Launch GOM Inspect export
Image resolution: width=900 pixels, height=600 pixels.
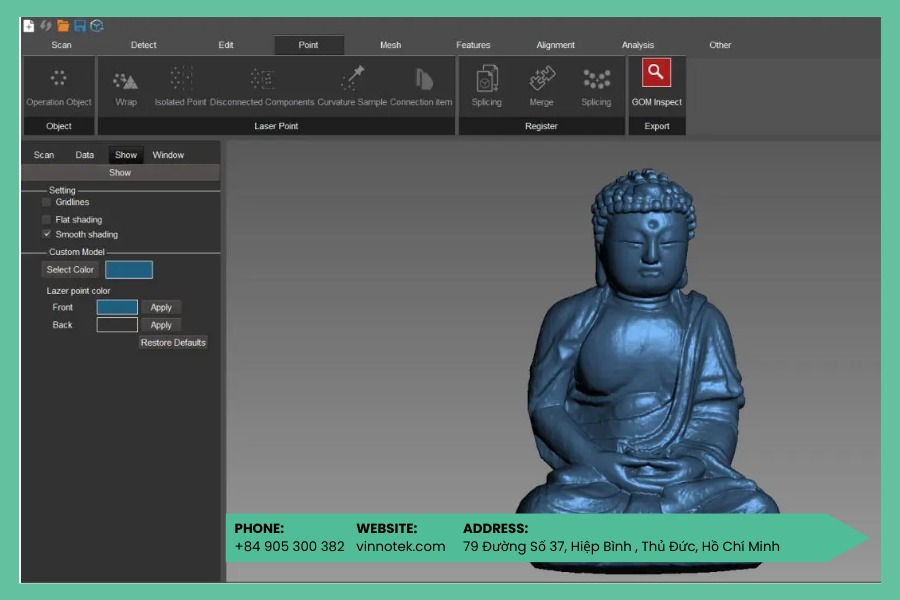tap(657, 83)
